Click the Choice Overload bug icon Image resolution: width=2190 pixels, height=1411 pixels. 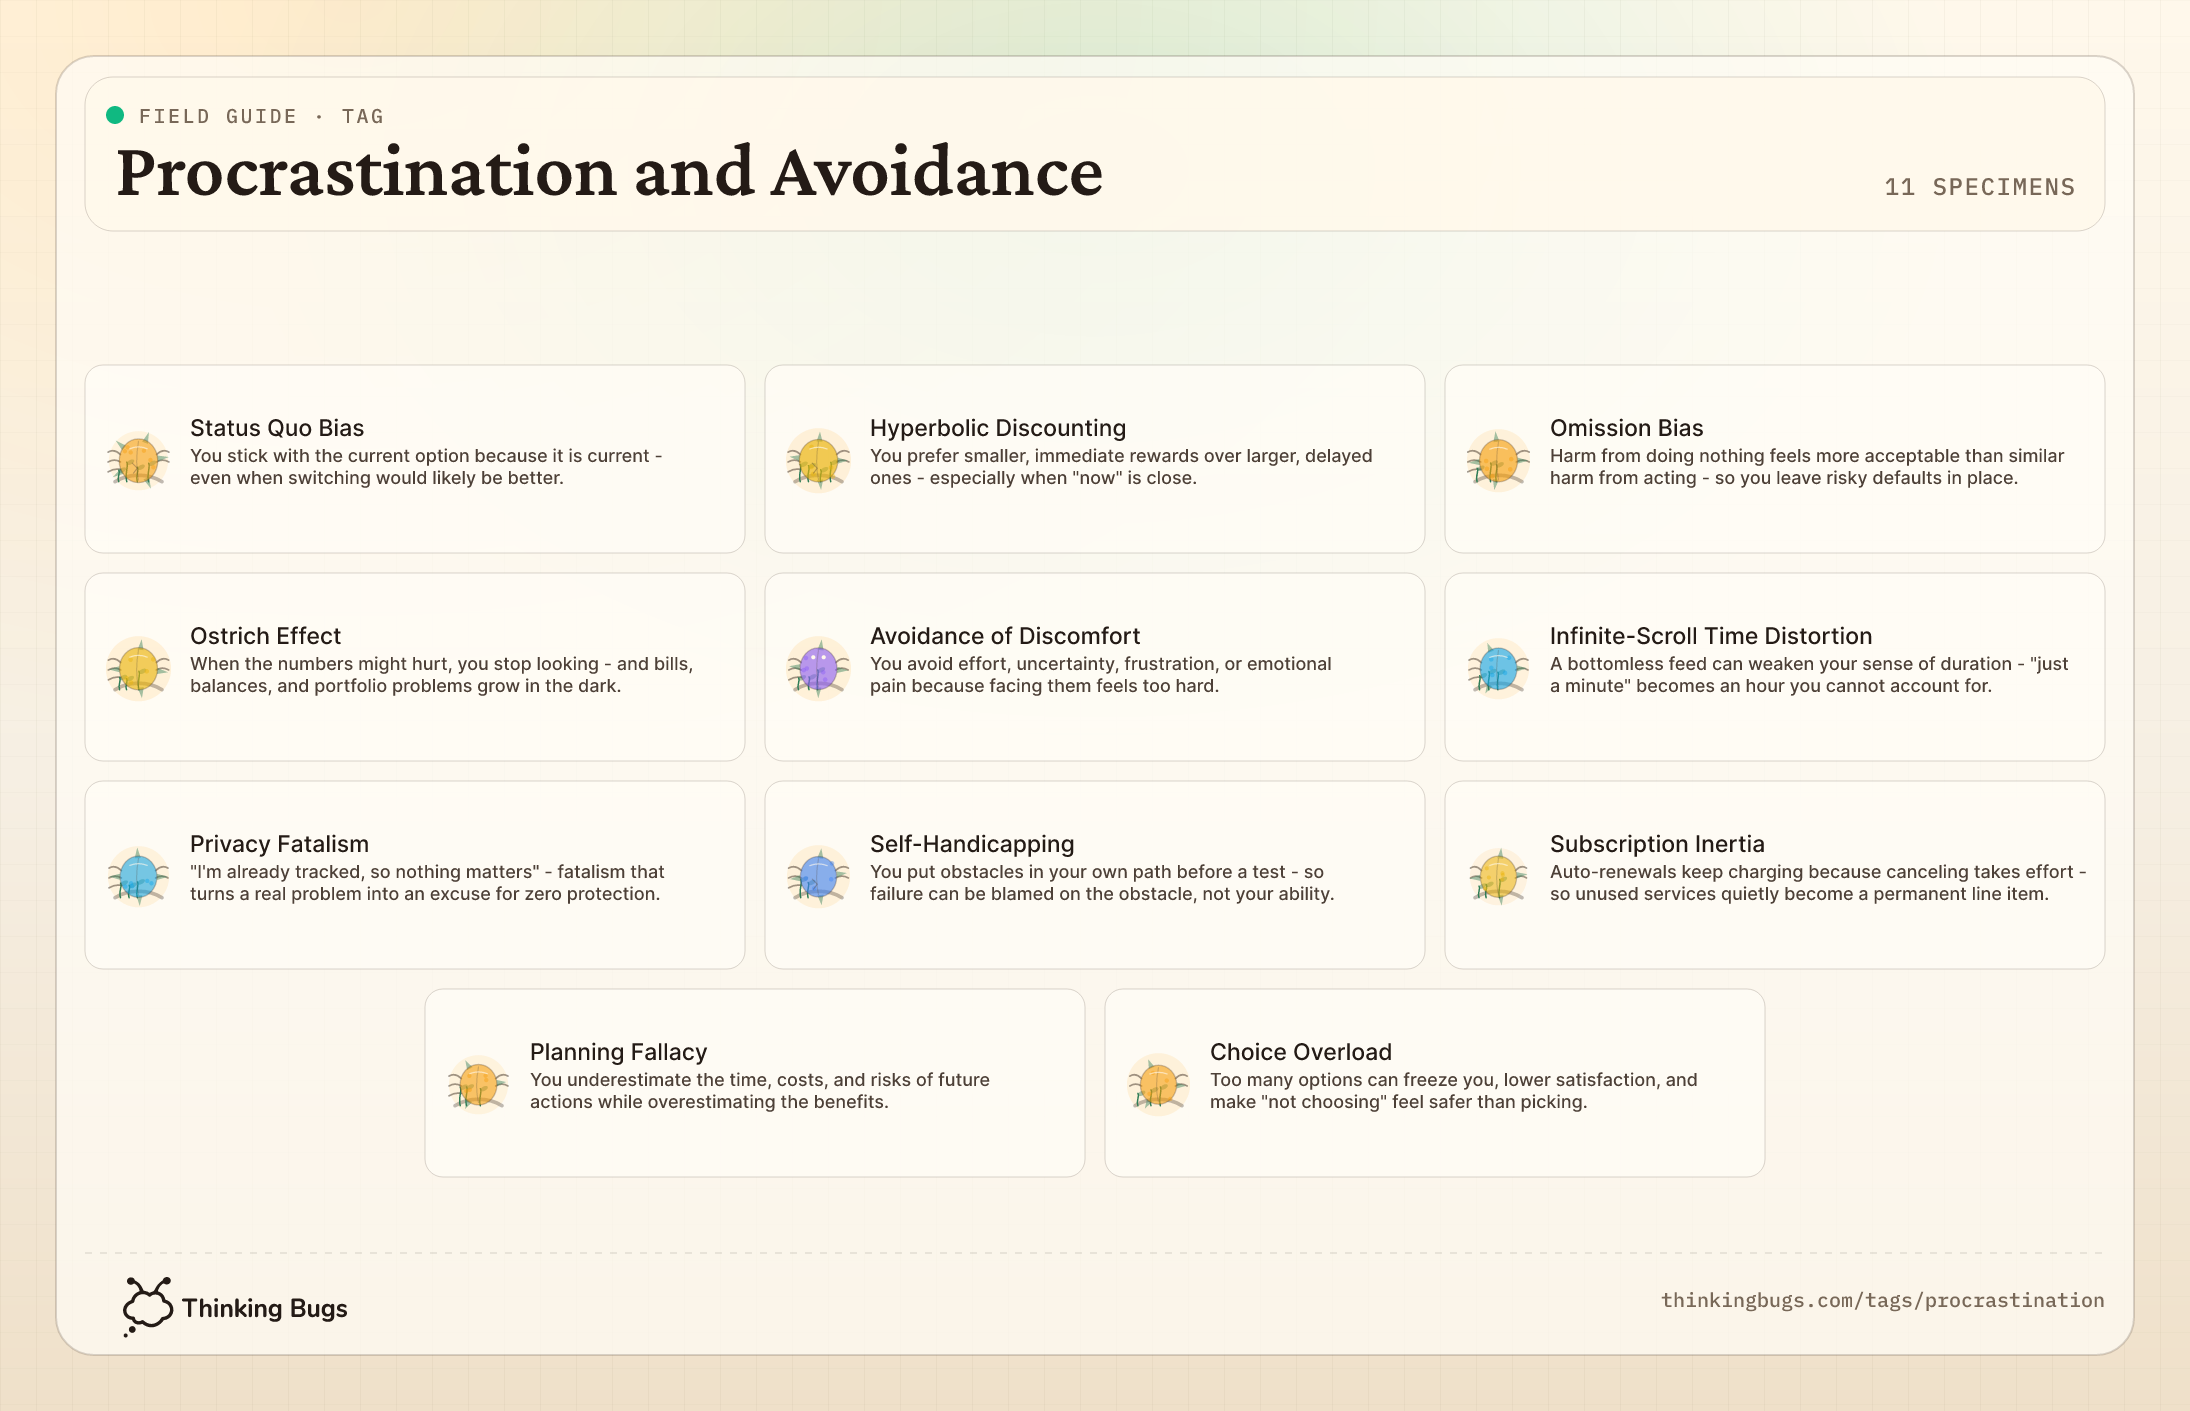tap(1158, 1084)
